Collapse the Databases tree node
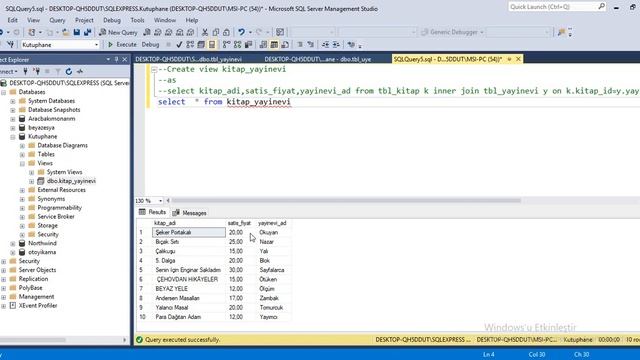 pos(4,92)
